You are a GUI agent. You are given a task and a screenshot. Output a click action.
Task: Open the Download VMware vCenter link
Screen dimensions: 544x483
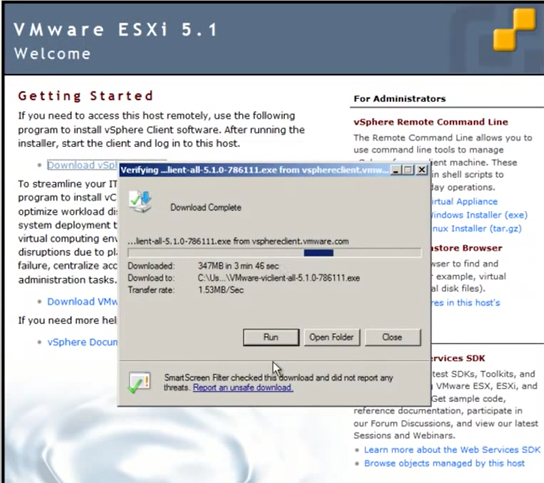click(x=82, y=302)
